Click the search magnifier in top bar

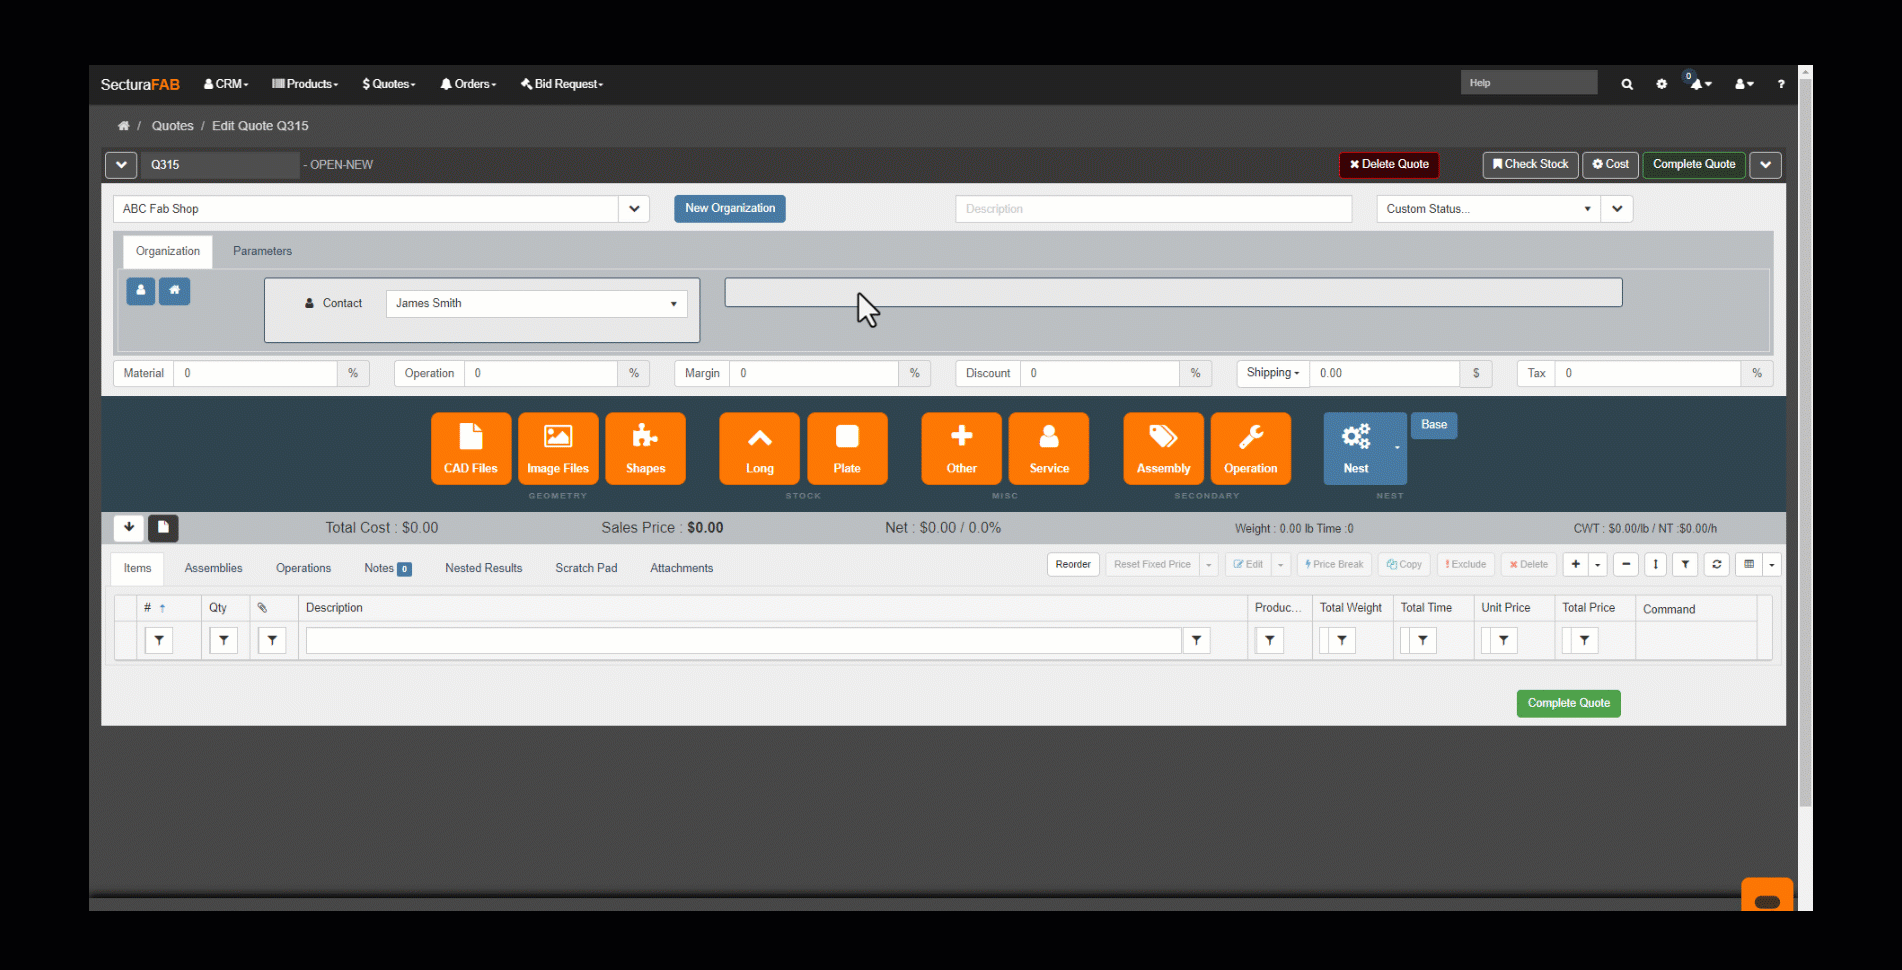click(x=1627, y=84)
